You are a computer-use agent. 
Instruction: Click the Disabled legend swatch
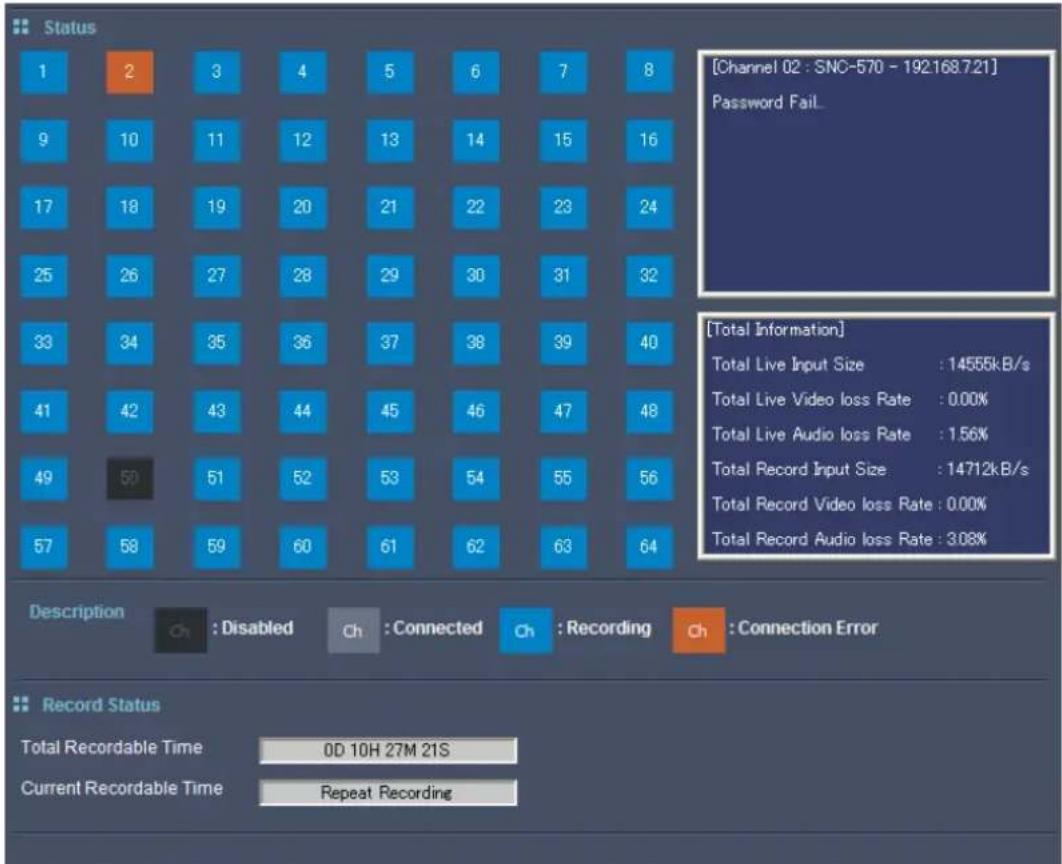[180, 630]
